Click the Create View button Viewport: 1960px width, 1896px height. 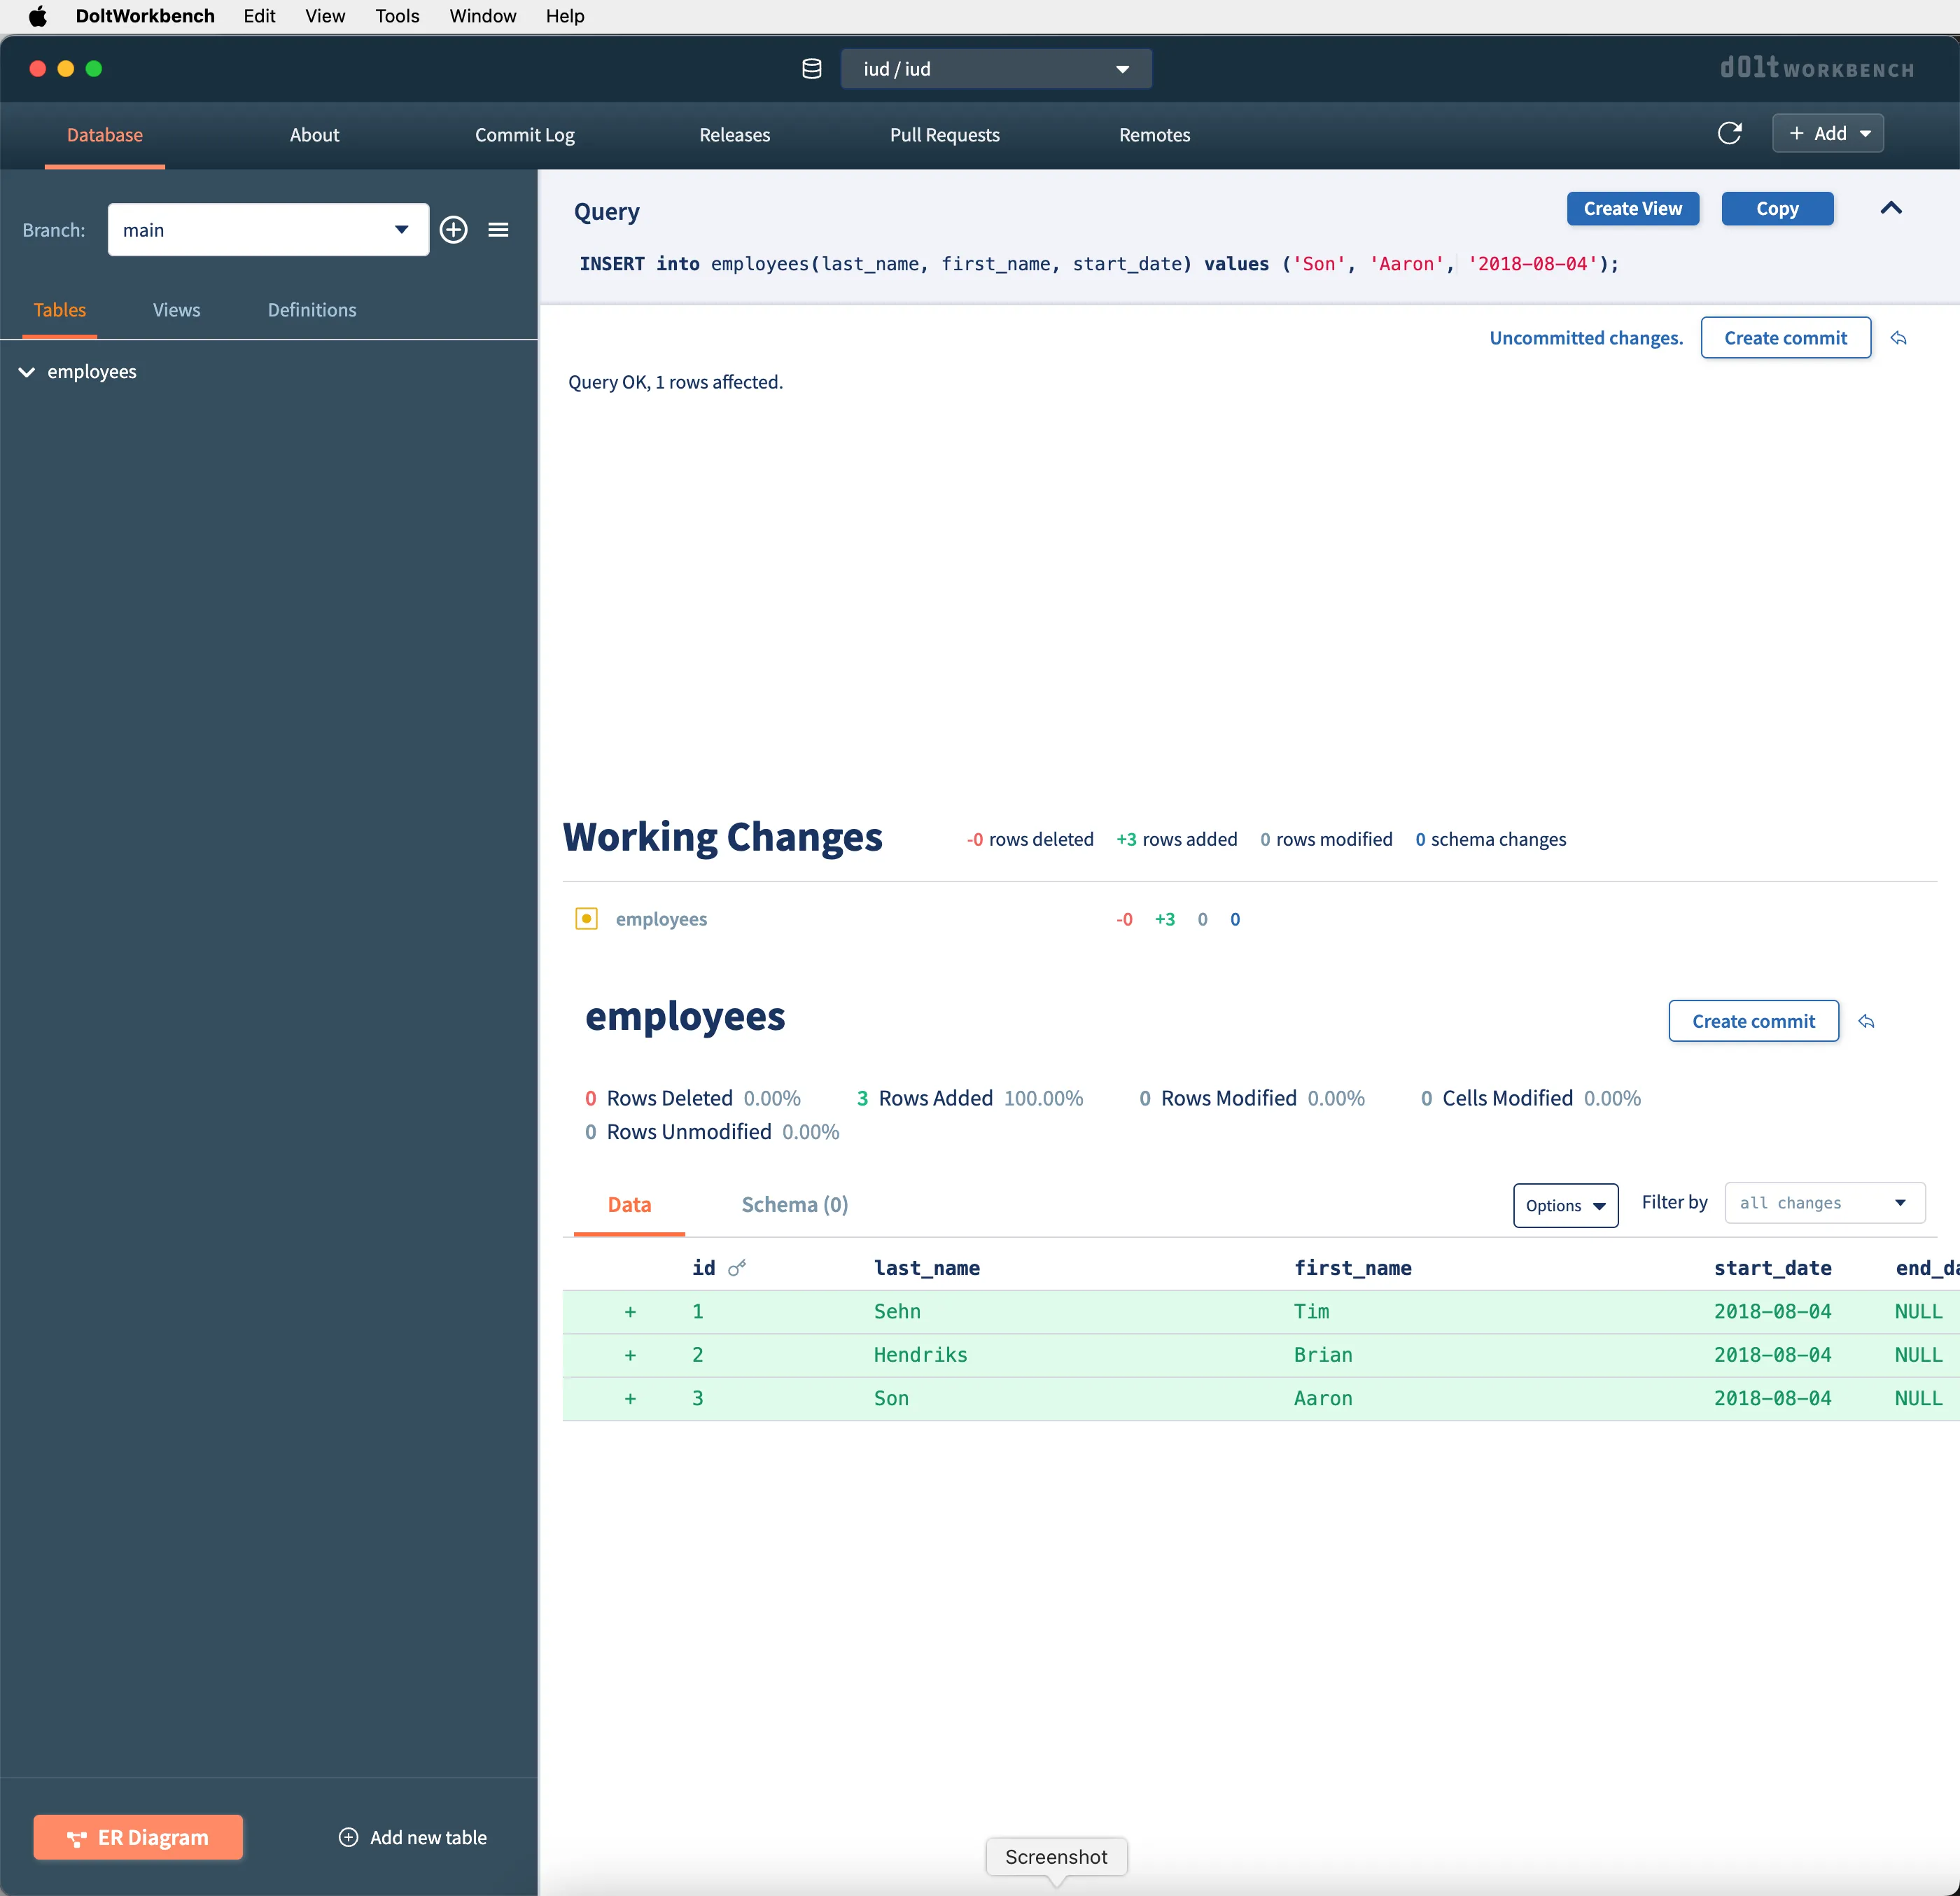pos(1632,208)
